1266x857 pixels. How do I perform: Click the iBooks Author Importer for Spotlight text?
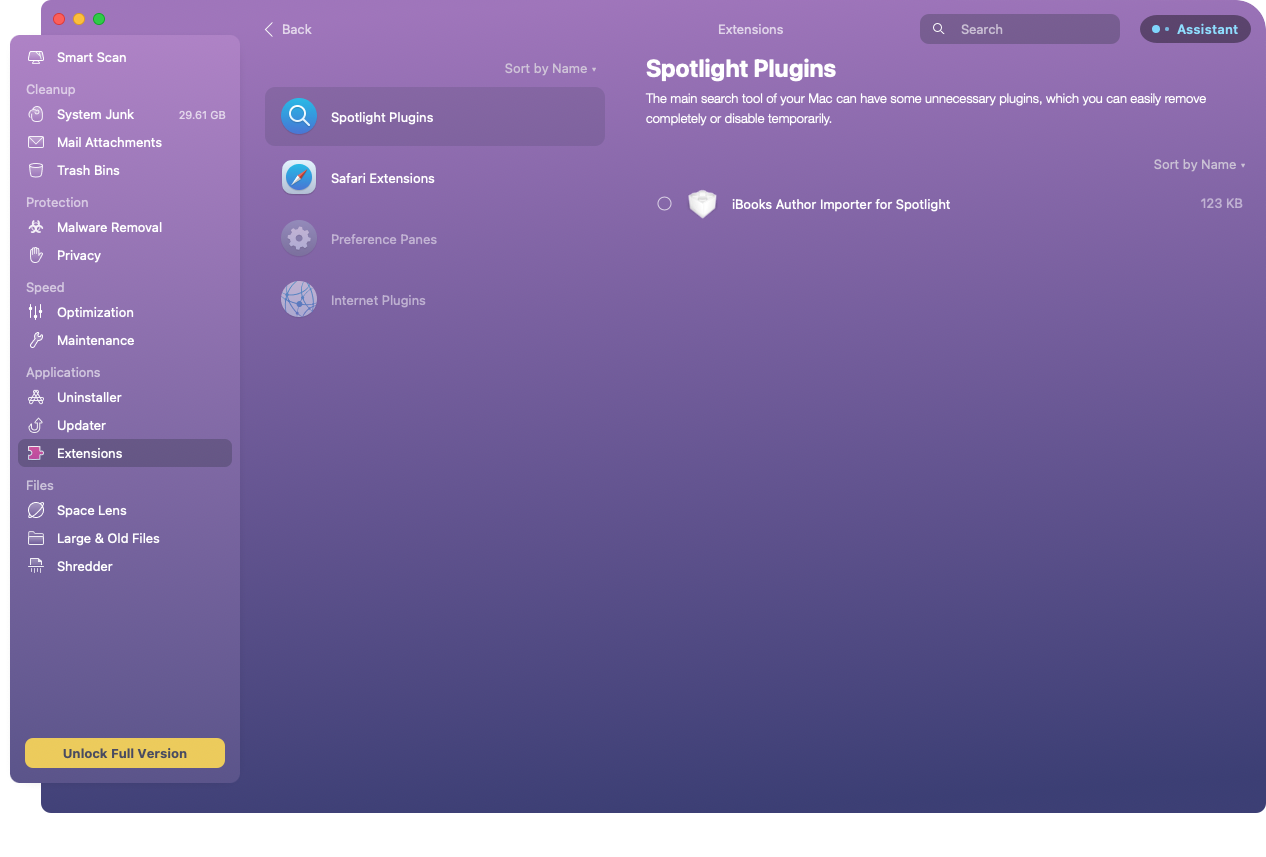841,204
